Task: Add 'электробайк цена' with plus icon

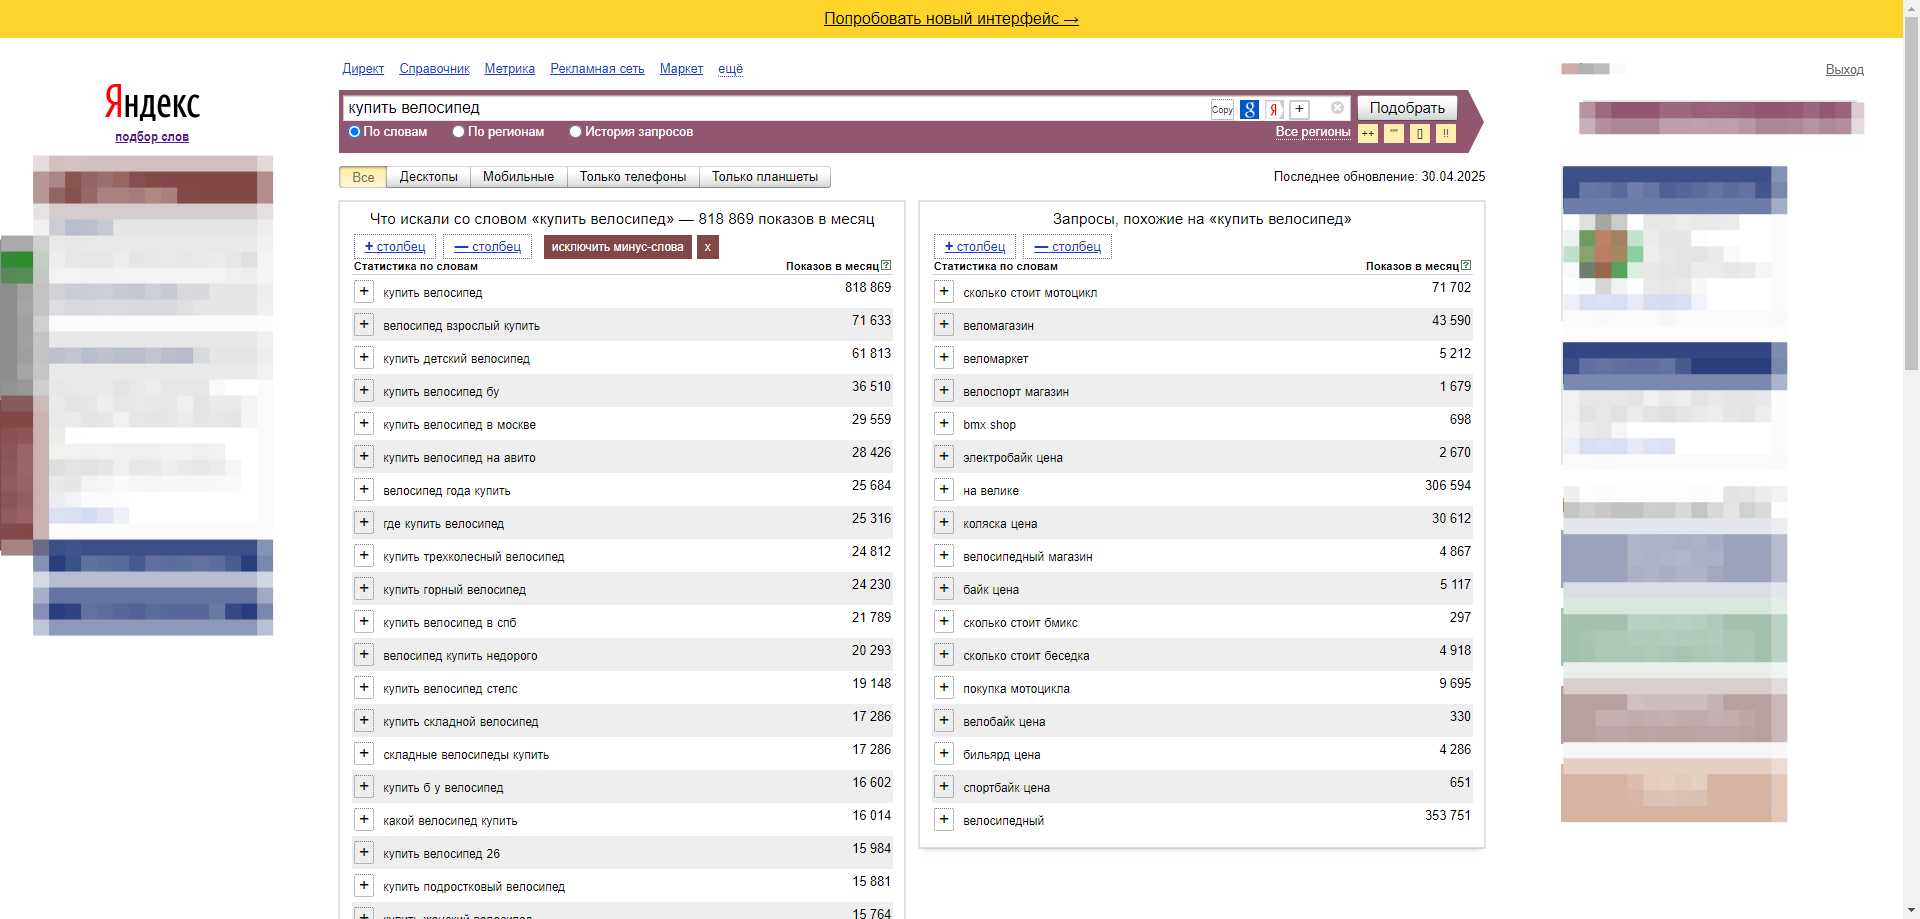Action: click(944, 457)
